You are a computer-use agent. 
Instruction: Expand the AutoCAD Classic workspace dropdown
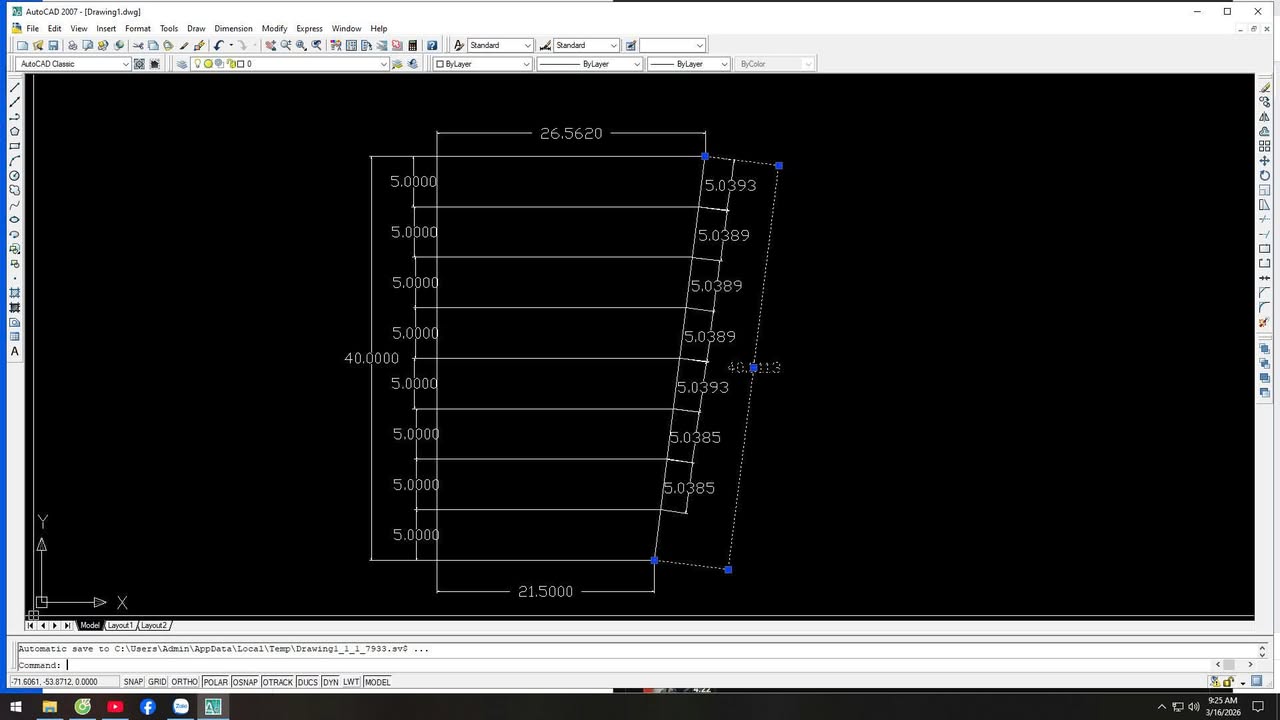(125, 64)
